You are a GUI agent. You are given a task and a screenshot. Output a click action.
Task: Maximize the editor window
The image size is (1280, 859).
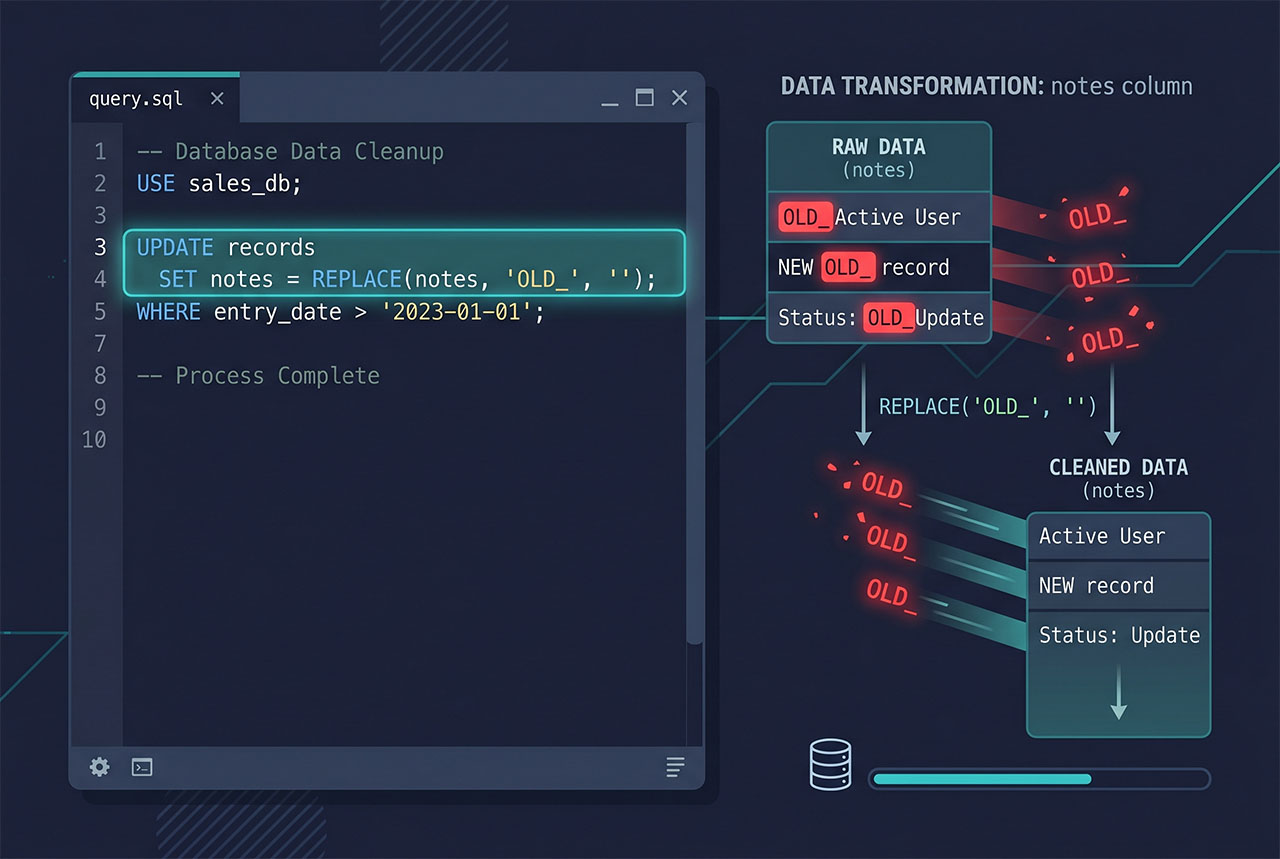[x=645, y=97]
